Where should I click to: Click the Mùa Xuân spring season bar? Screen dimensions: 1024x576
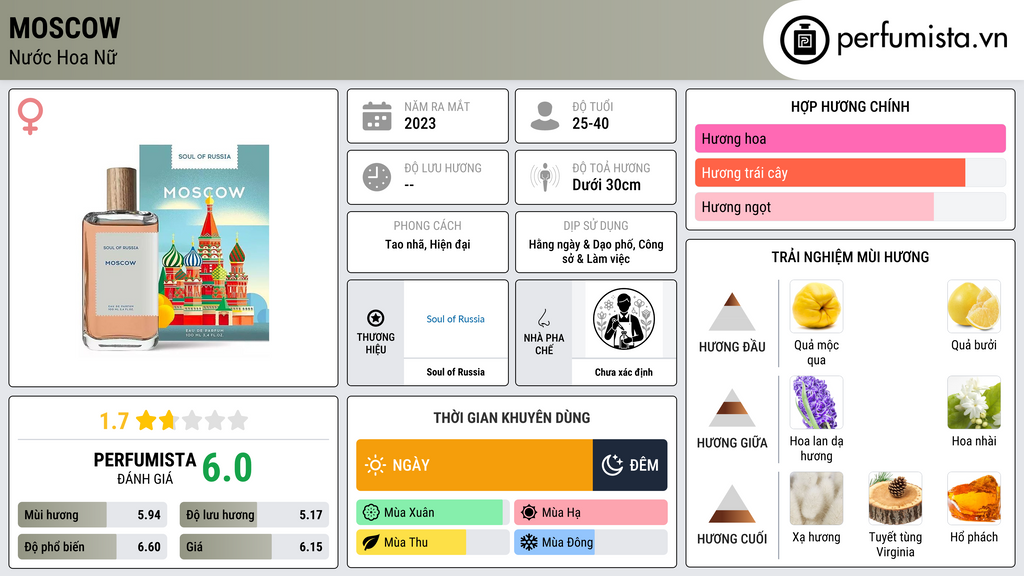(432, 513)
